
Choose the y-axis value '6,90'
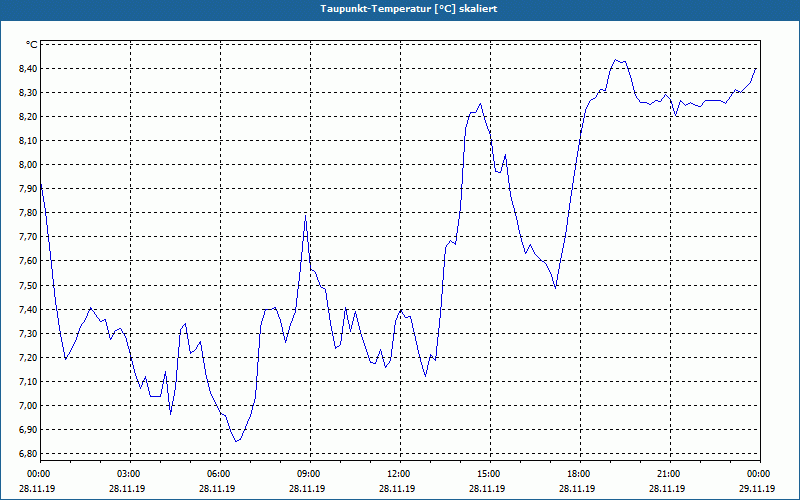click(x=29, y=430)
